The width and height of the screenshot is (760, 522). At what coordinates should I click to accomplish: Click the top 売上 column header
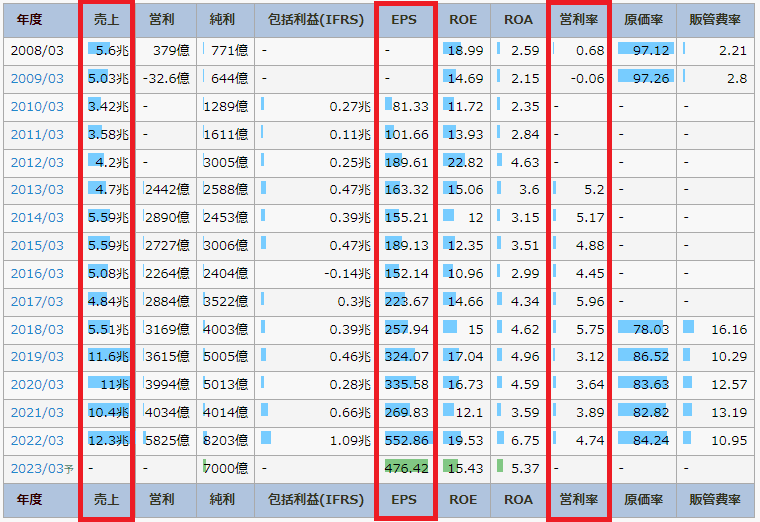[105, 20]
